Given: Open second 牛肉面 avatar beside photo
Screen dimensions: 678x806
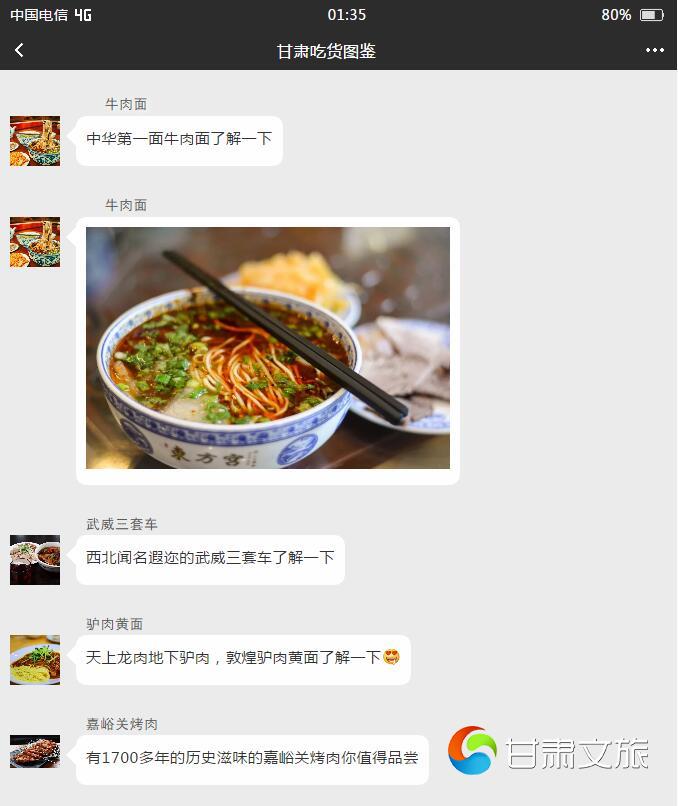Looking at the screenshot, I should (35, 242).
